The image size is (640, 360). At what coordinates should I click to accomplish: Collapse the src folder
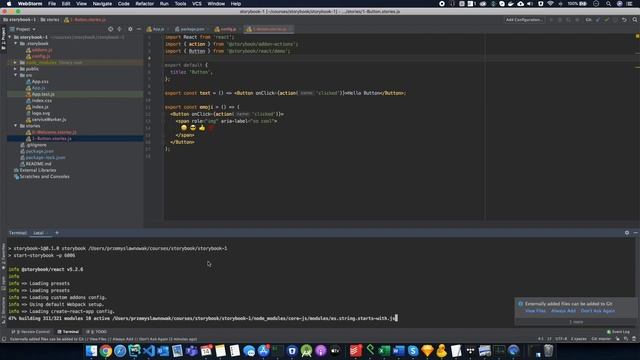16,75
